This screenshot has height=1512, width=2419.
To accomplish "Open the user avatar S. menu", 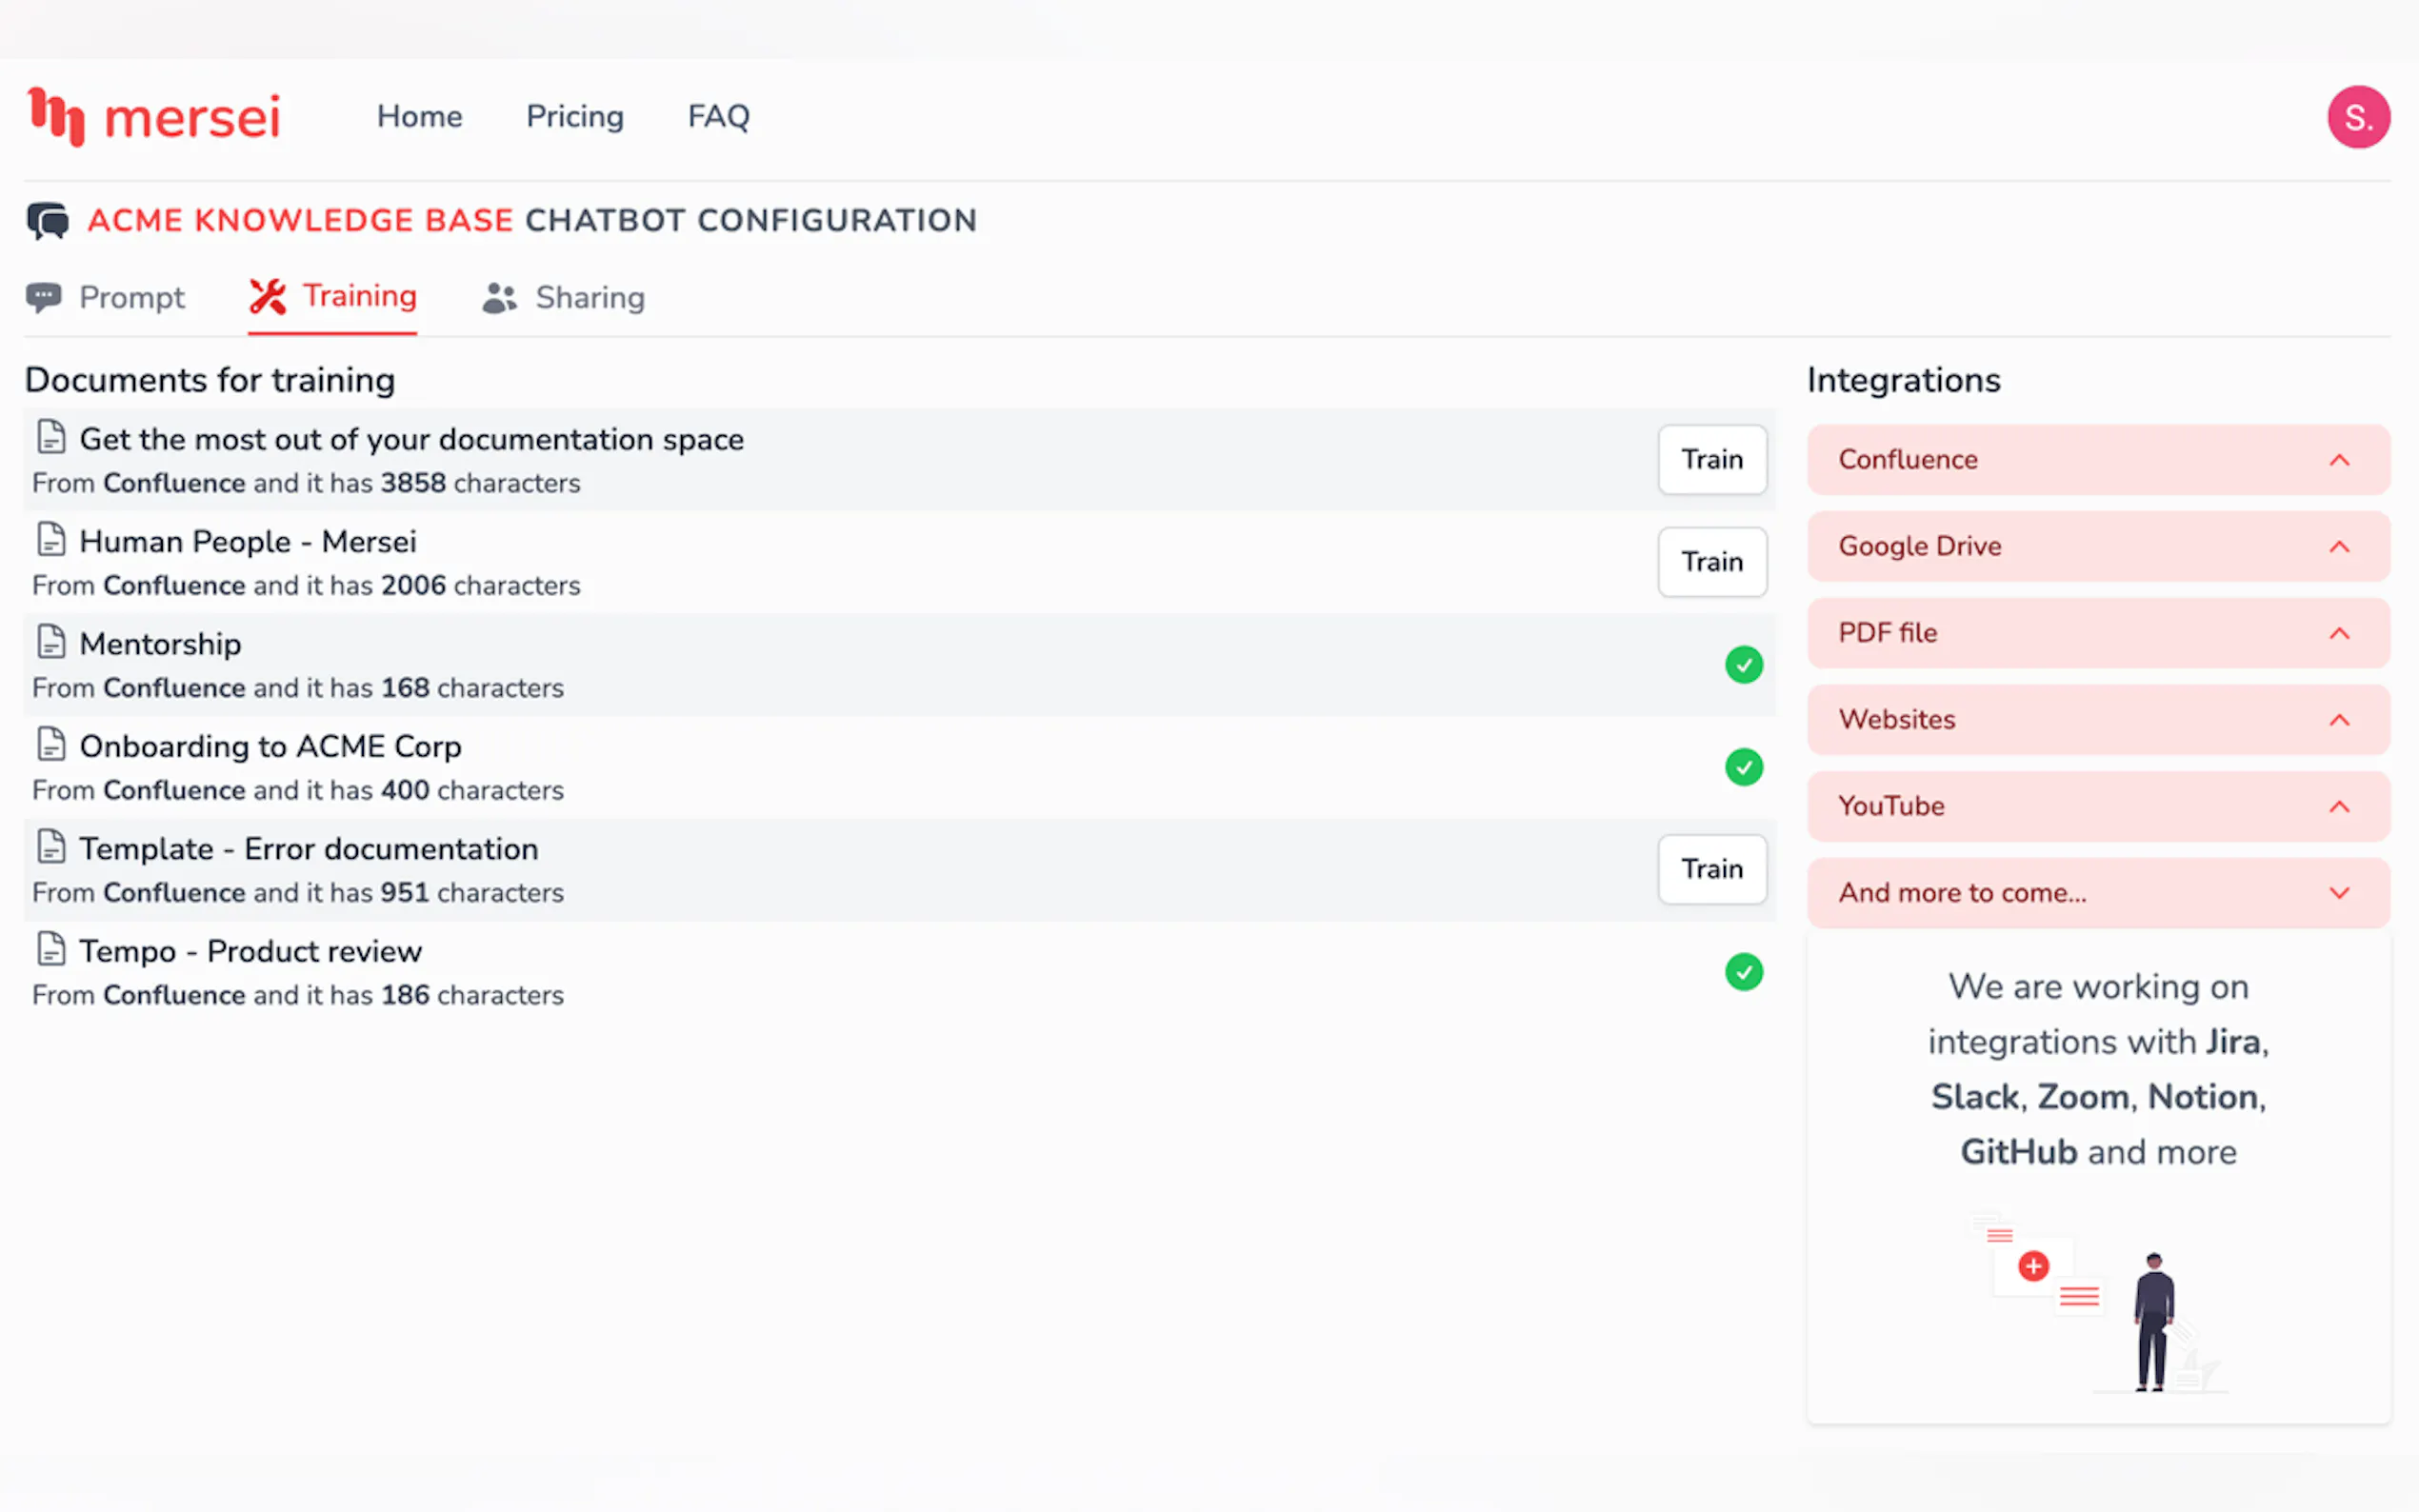I will [2358, 117].
